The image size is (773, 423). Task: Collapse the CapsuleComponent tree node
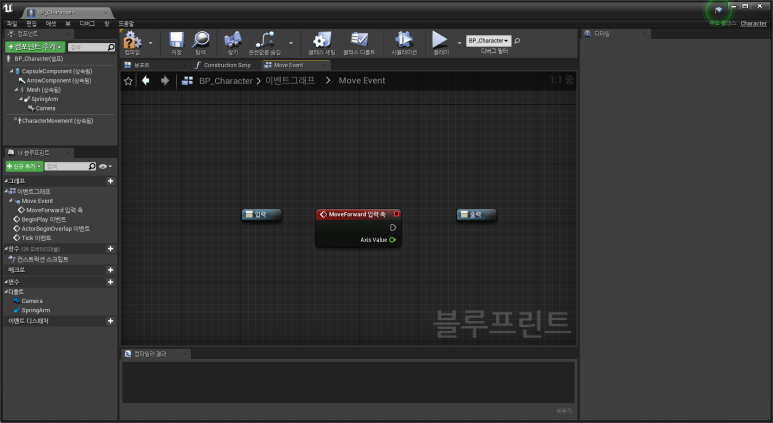click(12, 71)
